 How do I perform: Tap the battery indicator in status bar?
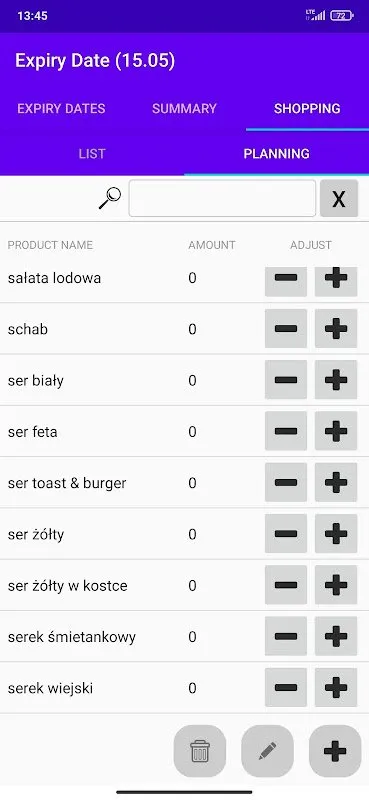pos(341,15)
